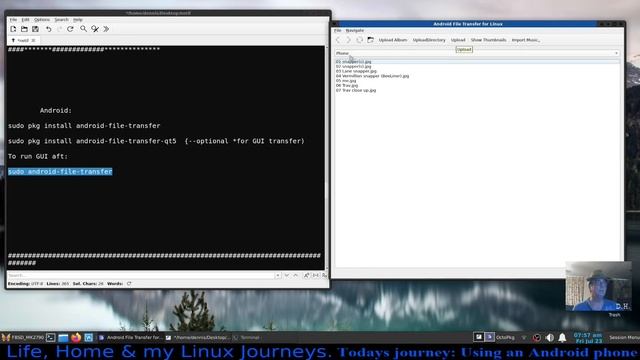Select the '06 Trav.jpg' file
This screenshot has width=640, height=360.
(x=347, y=86)
